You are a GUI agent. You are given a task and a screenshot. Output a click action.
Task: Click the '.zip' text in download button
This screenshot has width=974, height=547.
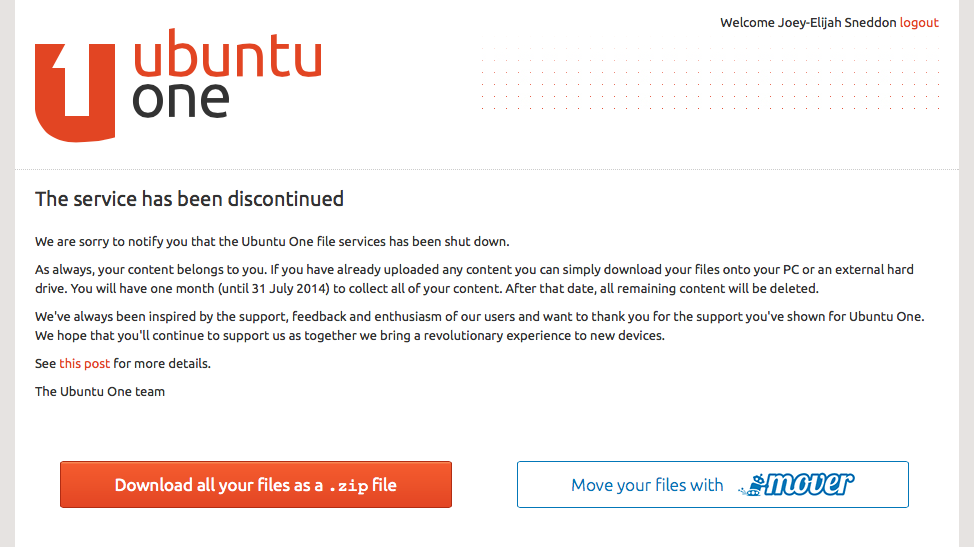(347, 486)
